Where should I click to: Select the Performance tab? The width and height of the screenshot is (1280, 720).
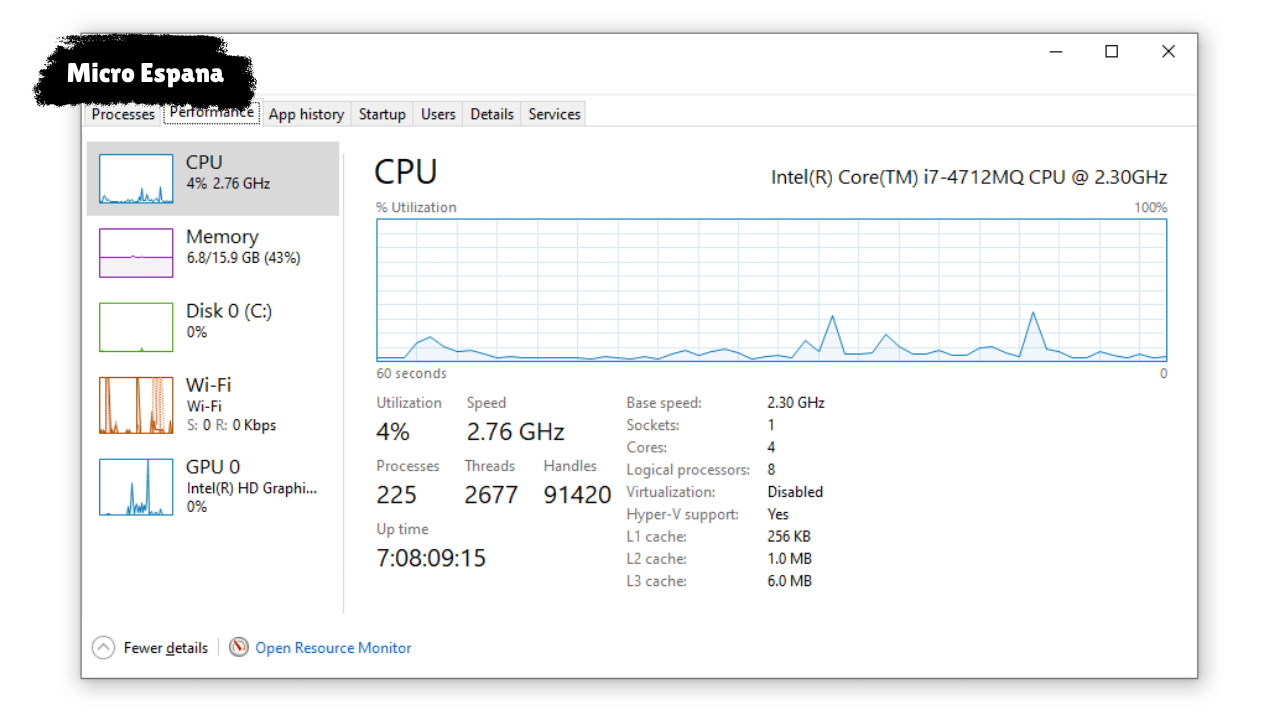[x=211, y=112]
